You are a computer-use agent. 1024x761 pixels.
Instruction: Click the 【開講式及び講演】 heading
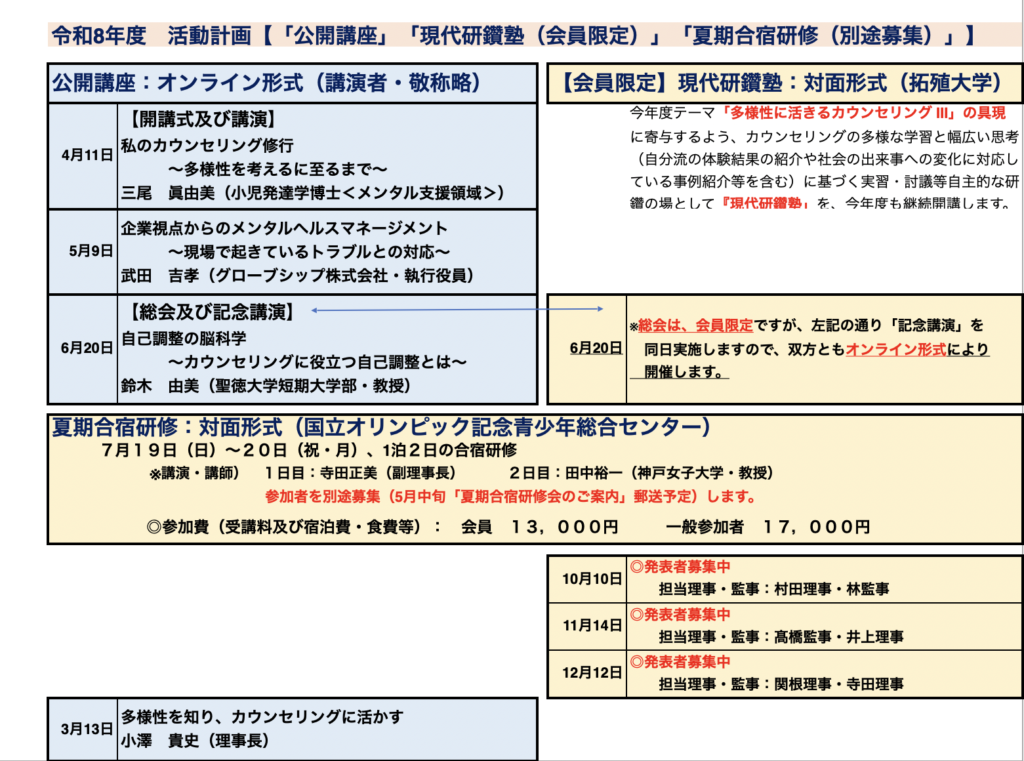pos(210,119)
